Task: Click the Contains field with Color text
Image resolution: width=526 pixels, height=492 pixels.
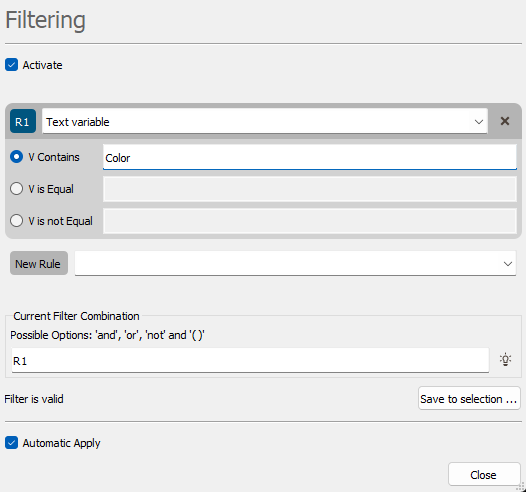Action: 310,157
